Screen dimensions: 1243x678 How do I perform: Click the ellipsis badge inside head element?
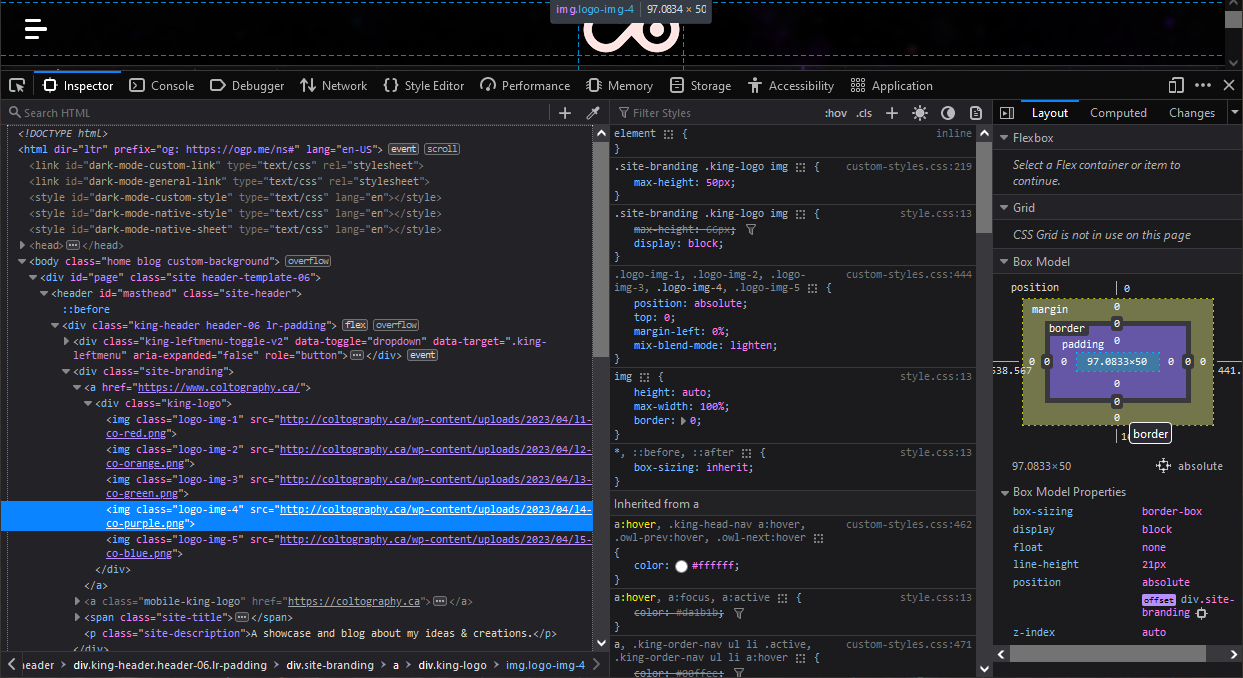tap(73, 245)
